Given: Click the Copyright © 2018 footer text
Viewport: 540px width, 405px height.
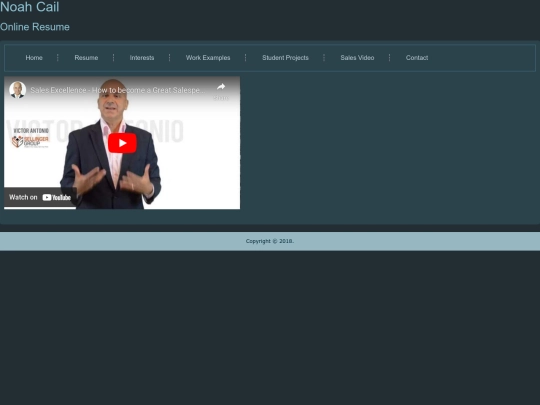Looking at the screenshot, I should [270, 241].
